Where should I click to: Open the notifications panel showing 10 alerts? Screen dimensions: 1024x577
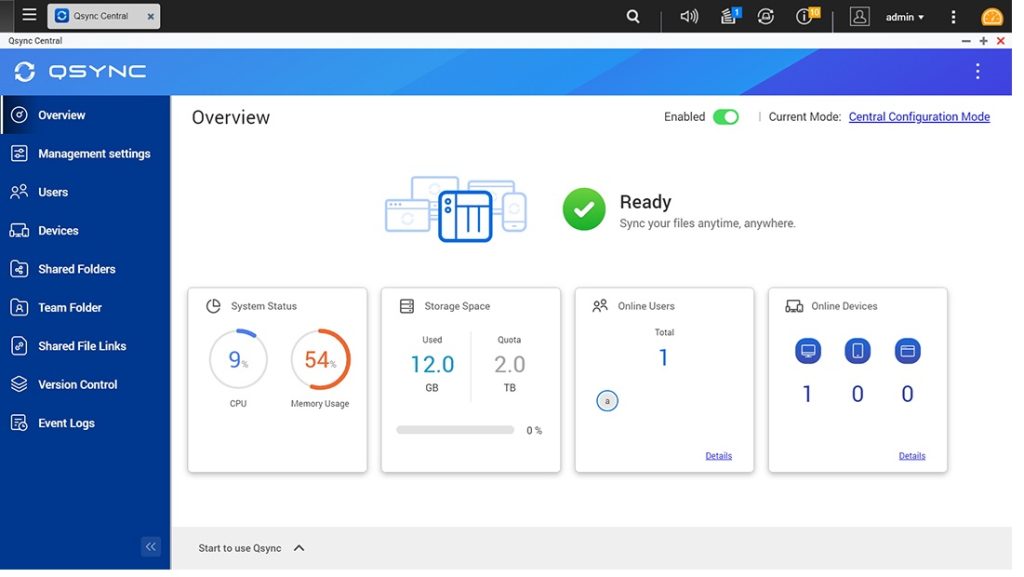click(805, 16)
